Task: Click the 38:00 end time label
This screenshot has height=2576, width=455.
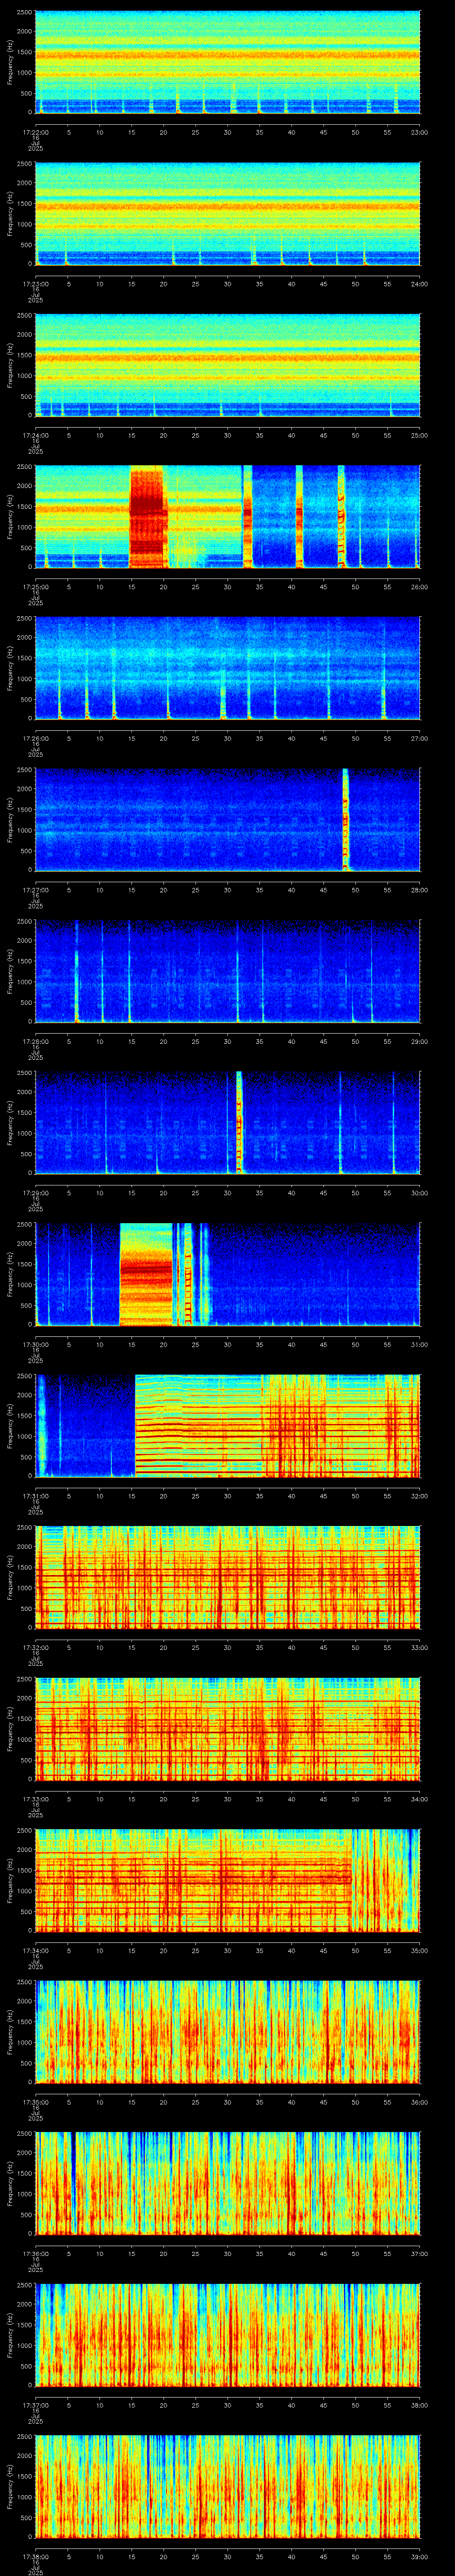Action: (x=419, y=2405)
